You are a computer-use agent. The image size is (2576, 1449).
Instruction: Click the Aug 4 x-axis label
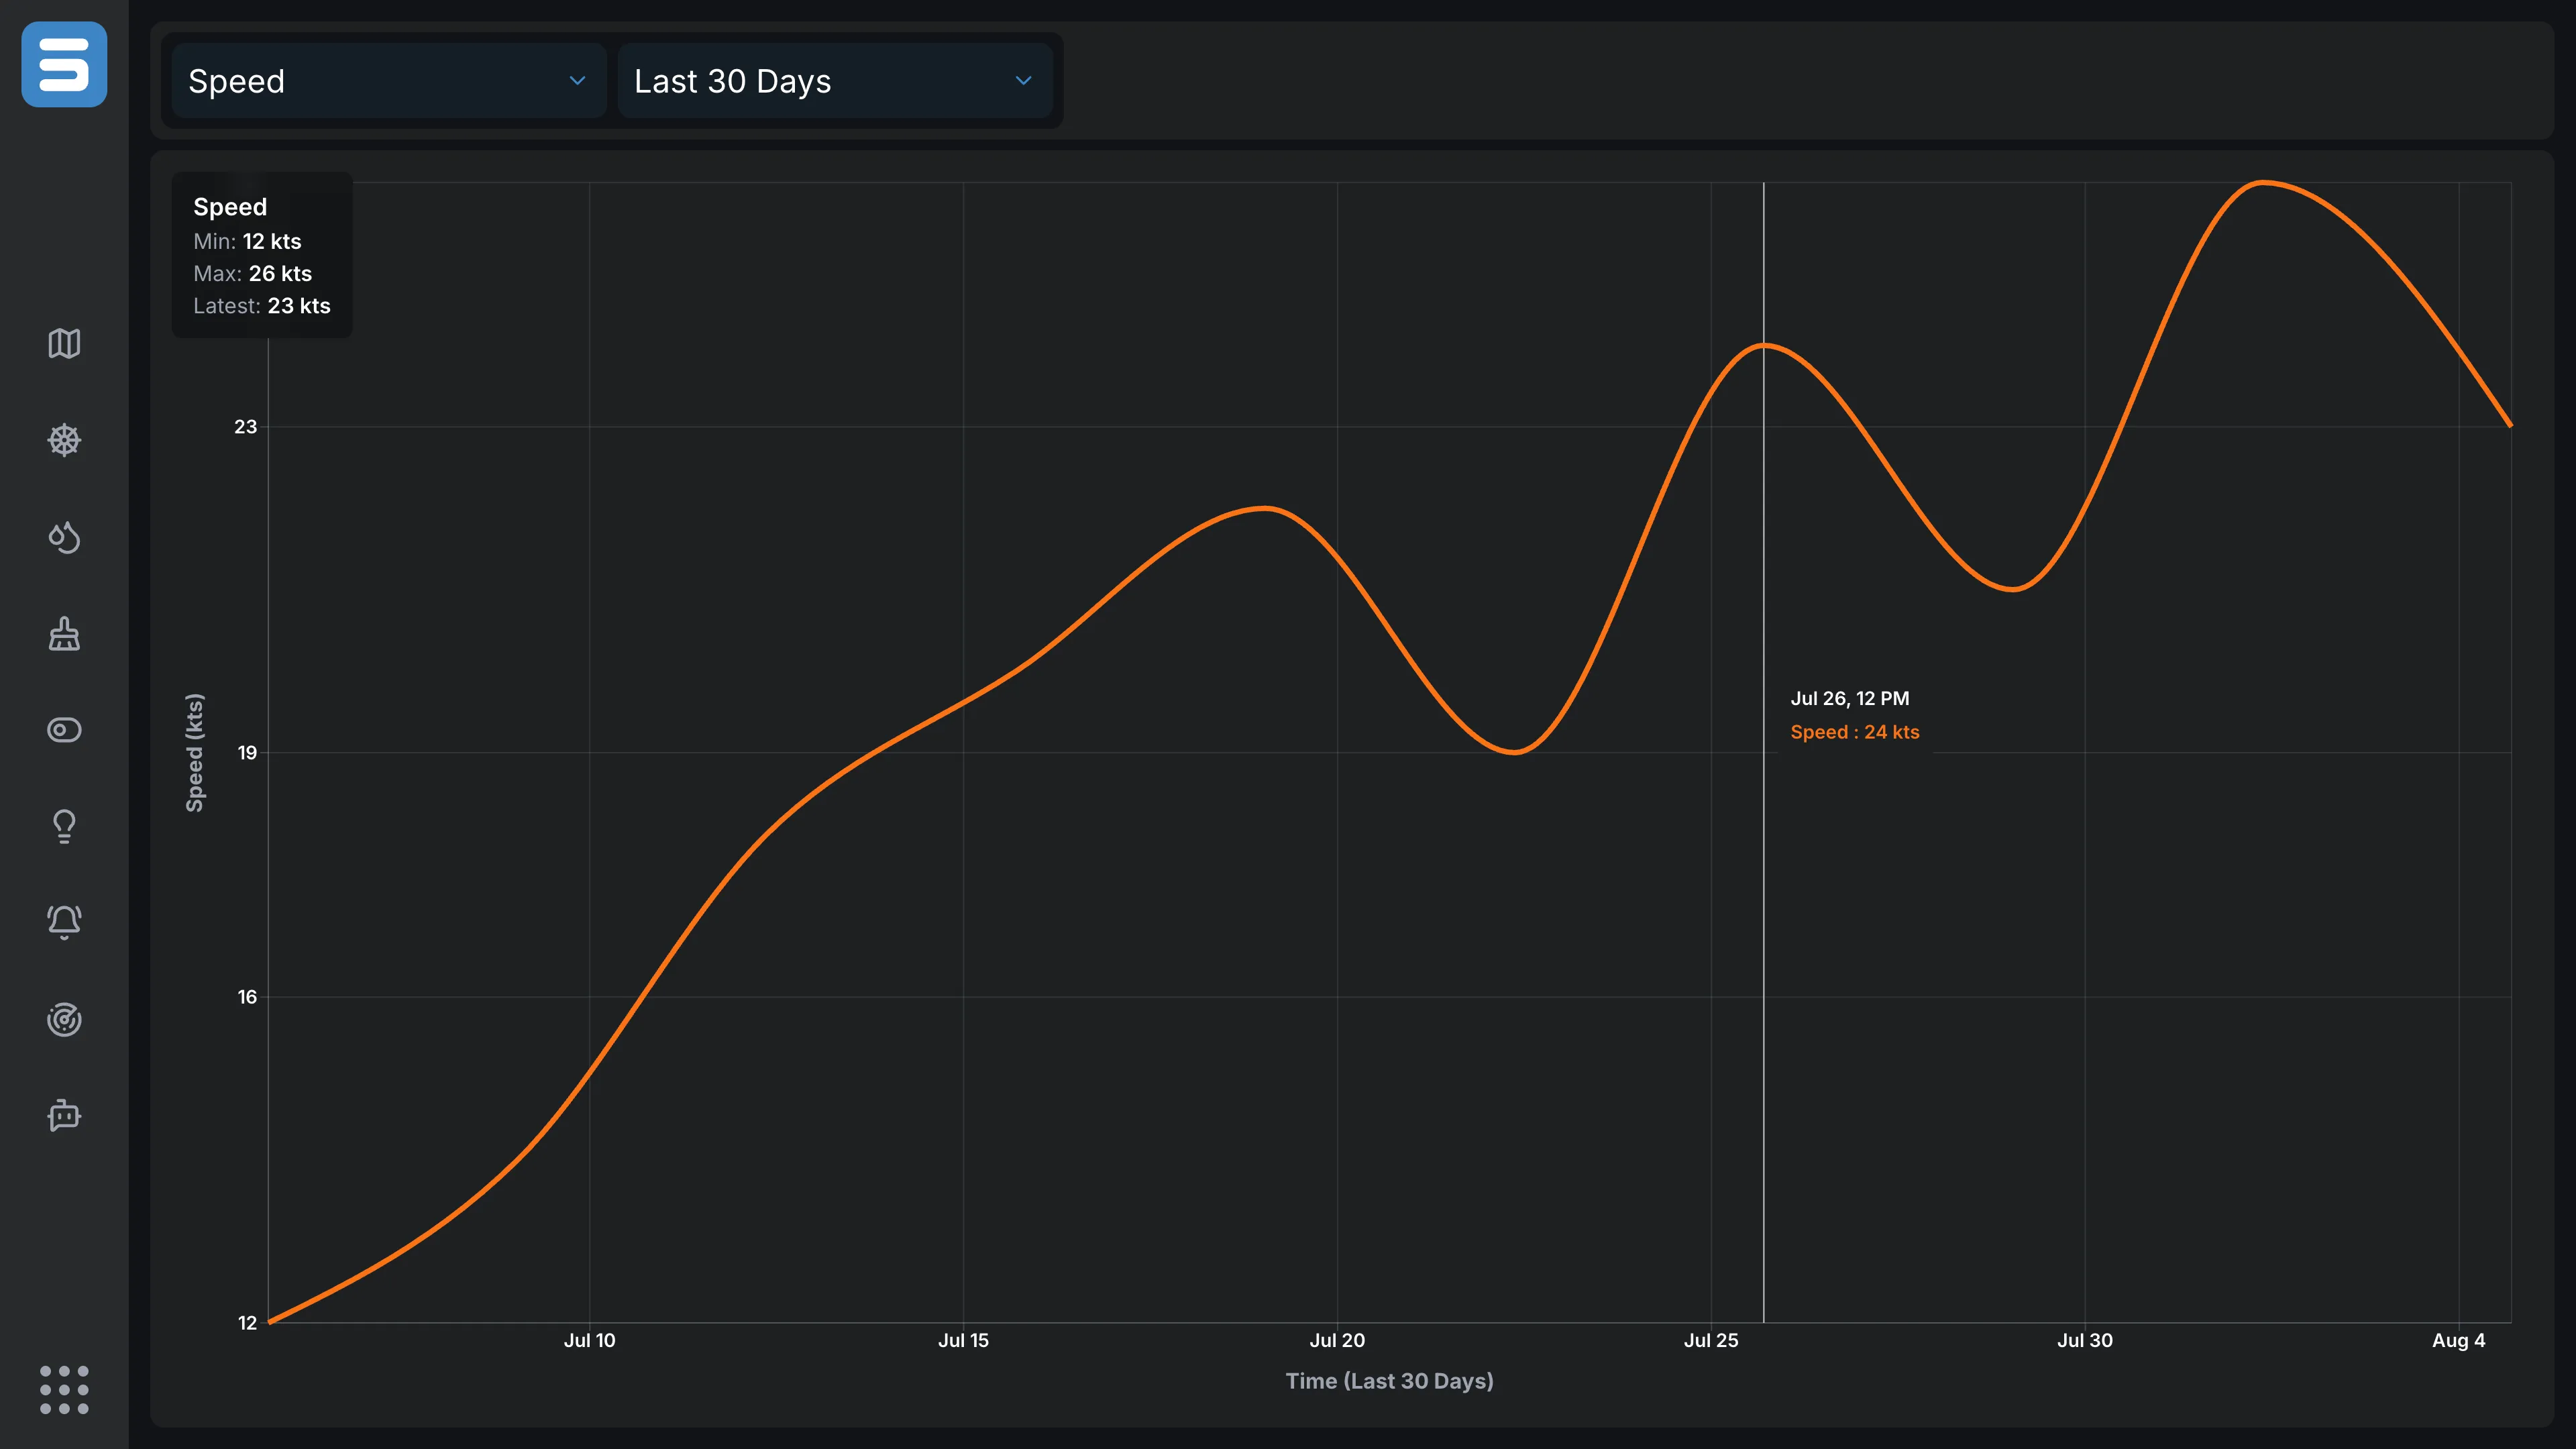pos(2458,1341)
